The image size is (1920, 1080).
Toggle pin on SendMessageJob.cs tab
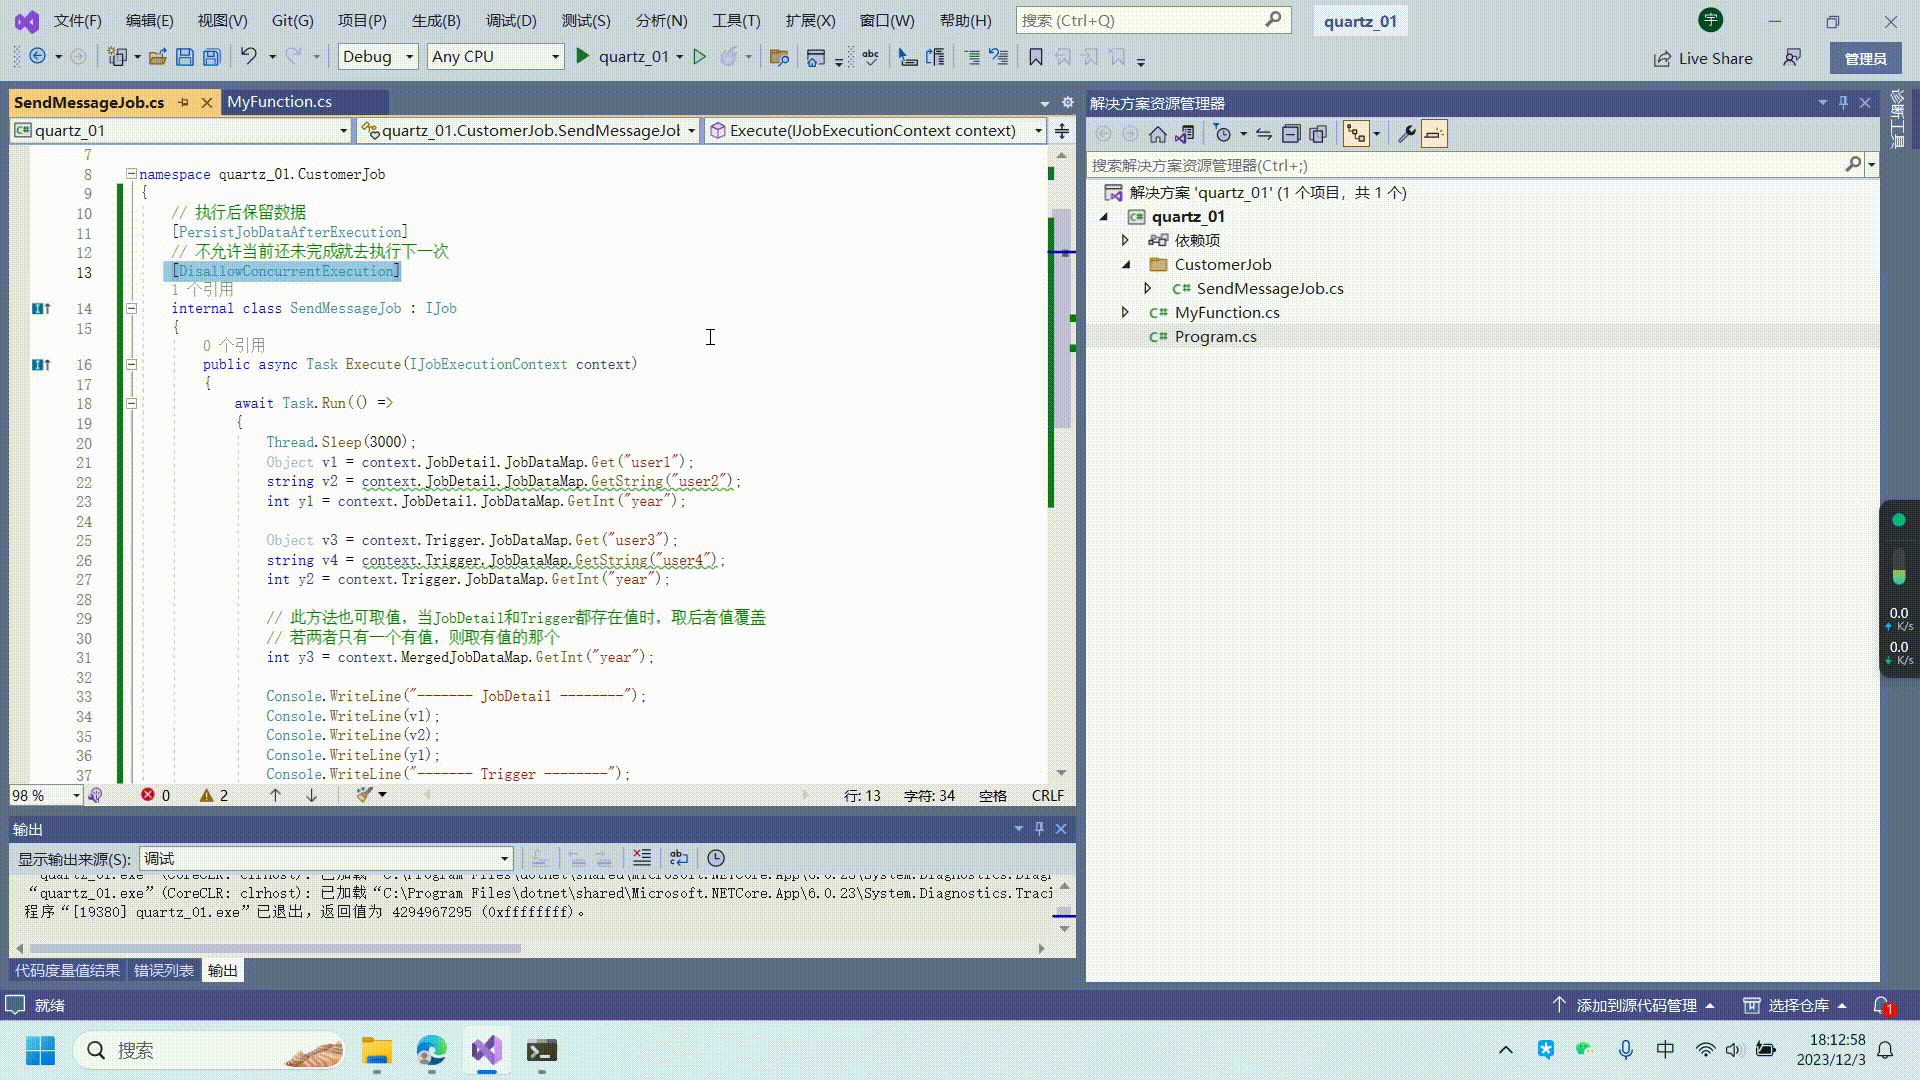183,102
